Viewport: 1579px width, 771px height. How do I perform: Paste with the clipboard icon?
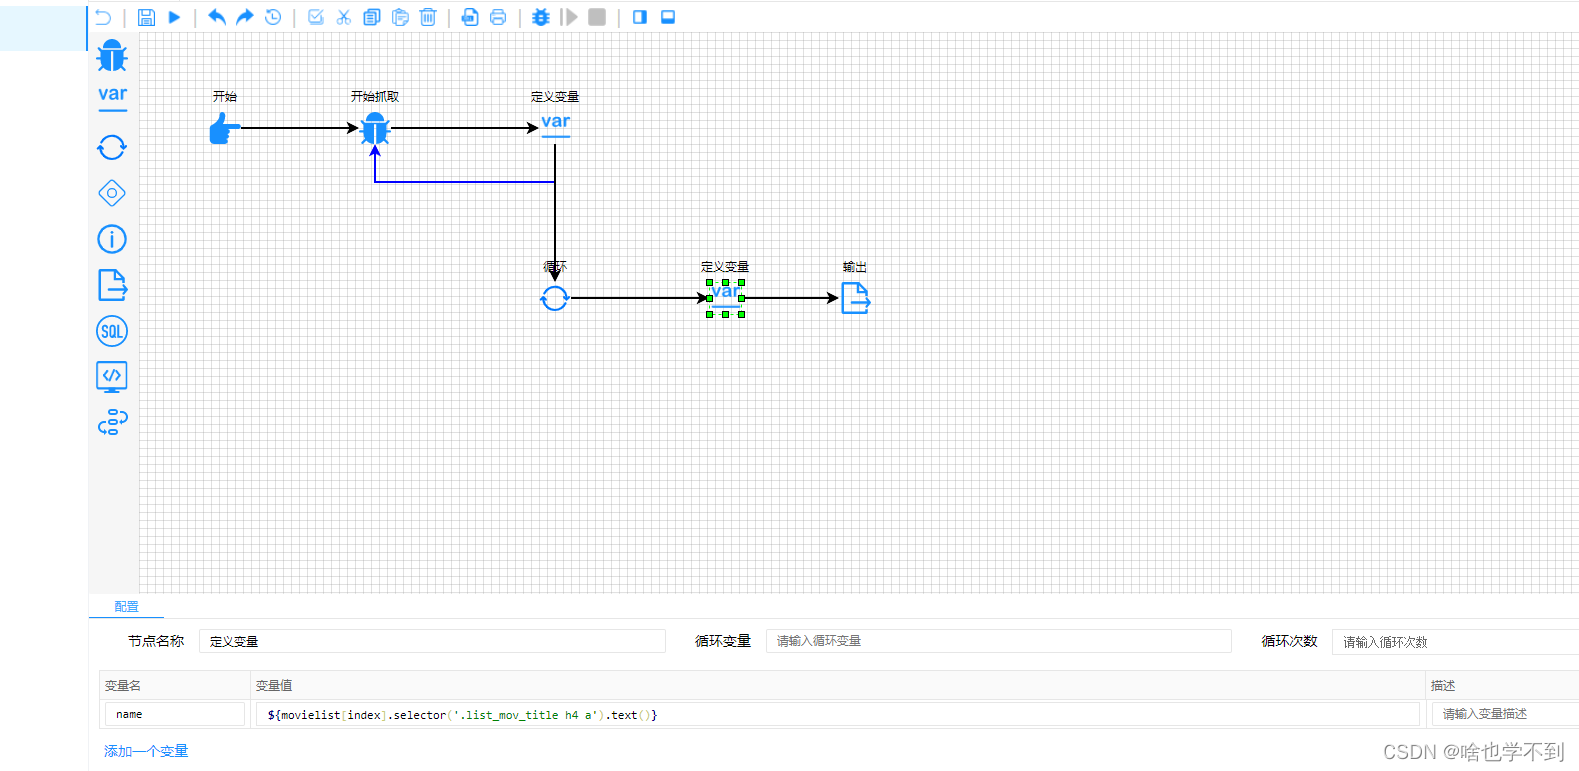point(400,17)
